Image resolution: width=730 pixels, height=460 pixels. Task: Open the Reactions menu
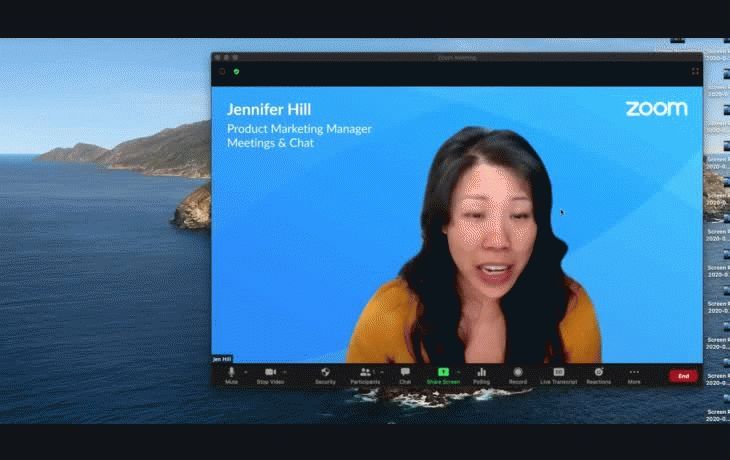coord(599,375)
